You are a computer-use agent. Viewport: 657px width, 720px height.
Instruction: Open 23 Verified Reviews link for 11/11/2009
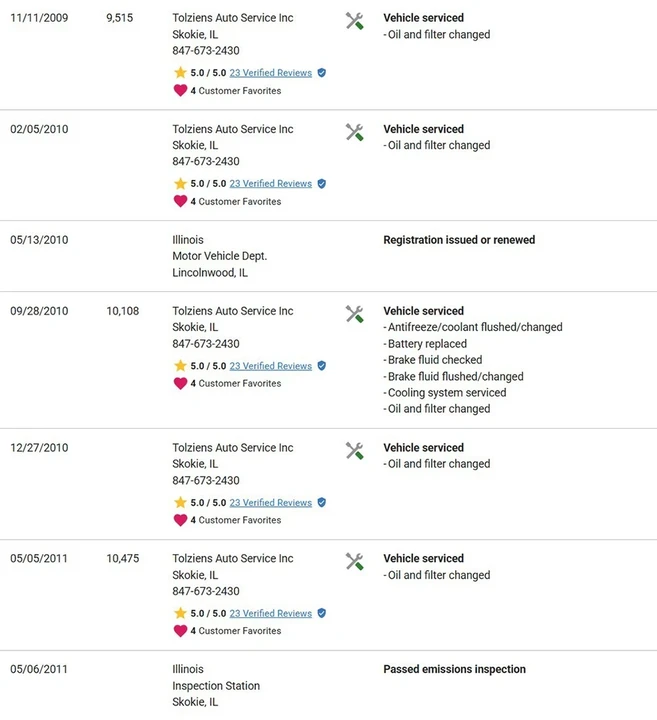coord(270,73)
